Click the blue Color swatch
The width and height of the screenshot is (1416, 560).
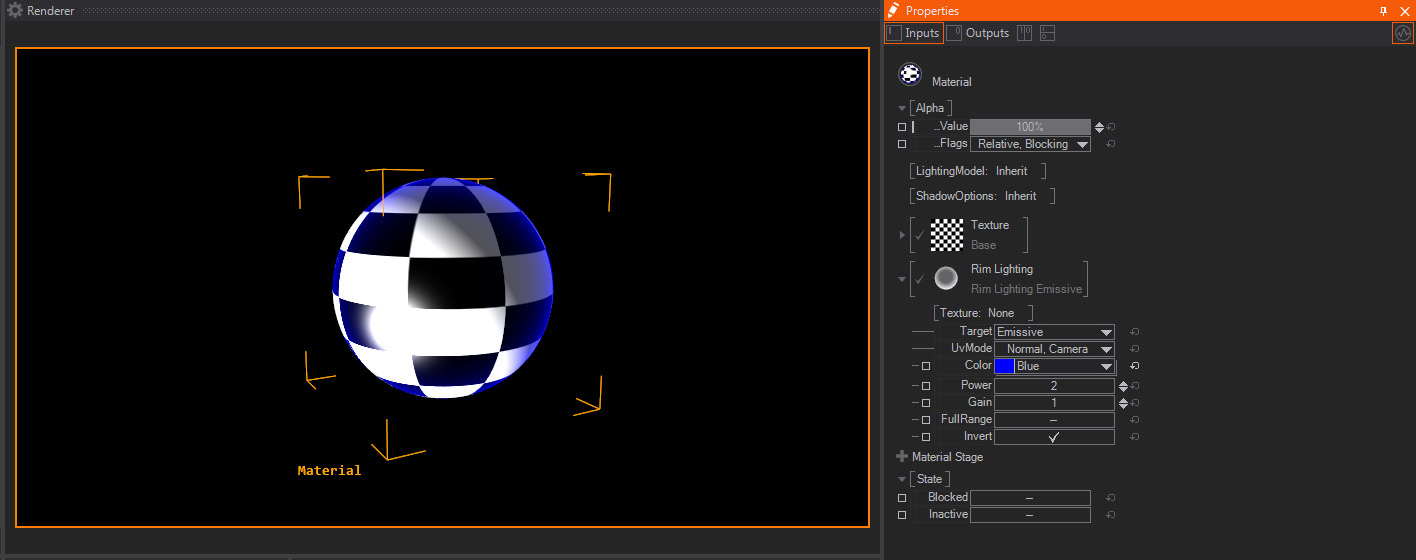[1005, 366]
